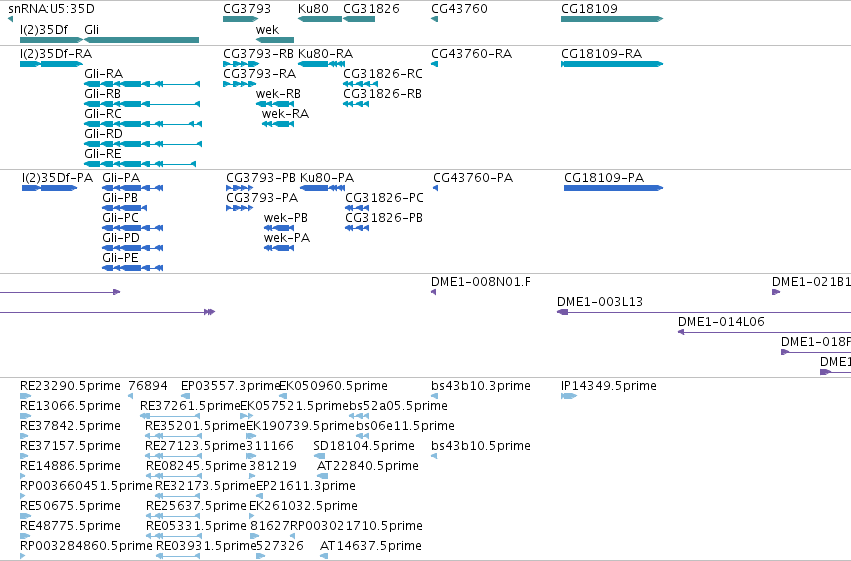Open the Gli-PB protein feature
Image resolution: width=851 pixels, height=561 pixels.
124,208
